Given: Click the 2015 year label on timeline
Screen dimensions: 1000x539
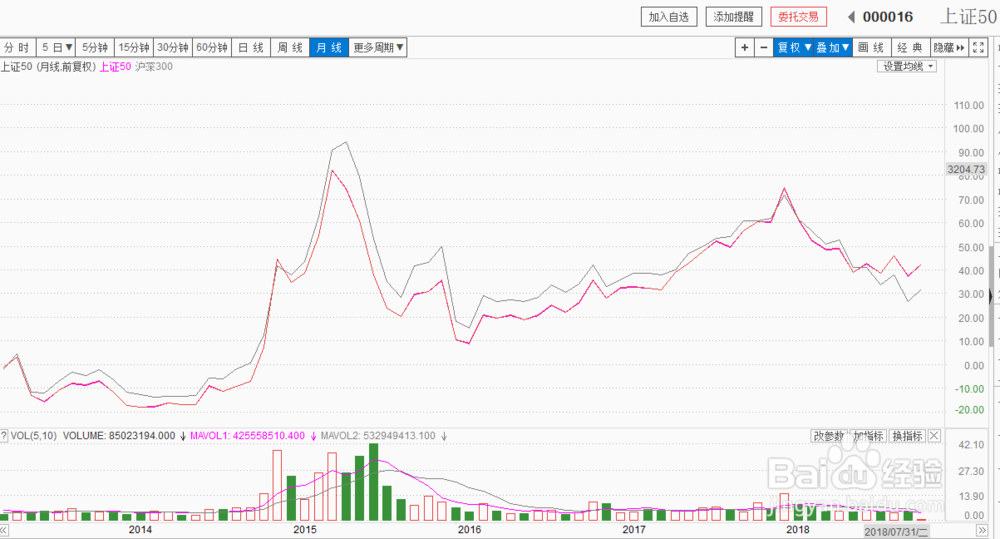Looking at the screenshot, I should coord(305,529).
